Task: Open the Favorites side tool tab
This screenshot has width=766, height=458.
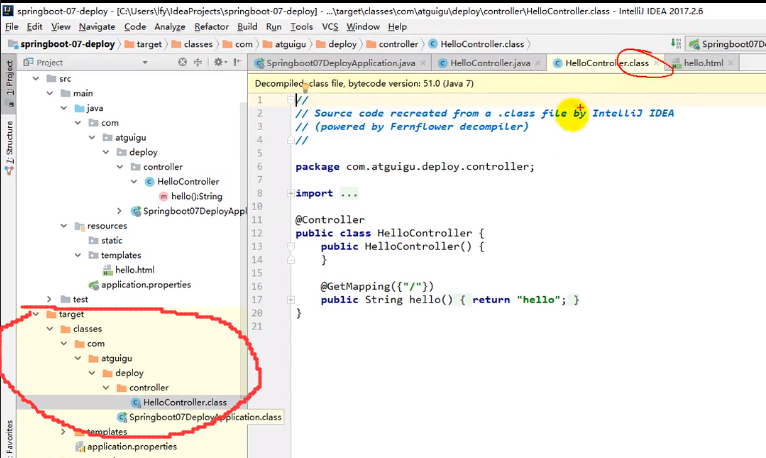Action: coord(9,439)
